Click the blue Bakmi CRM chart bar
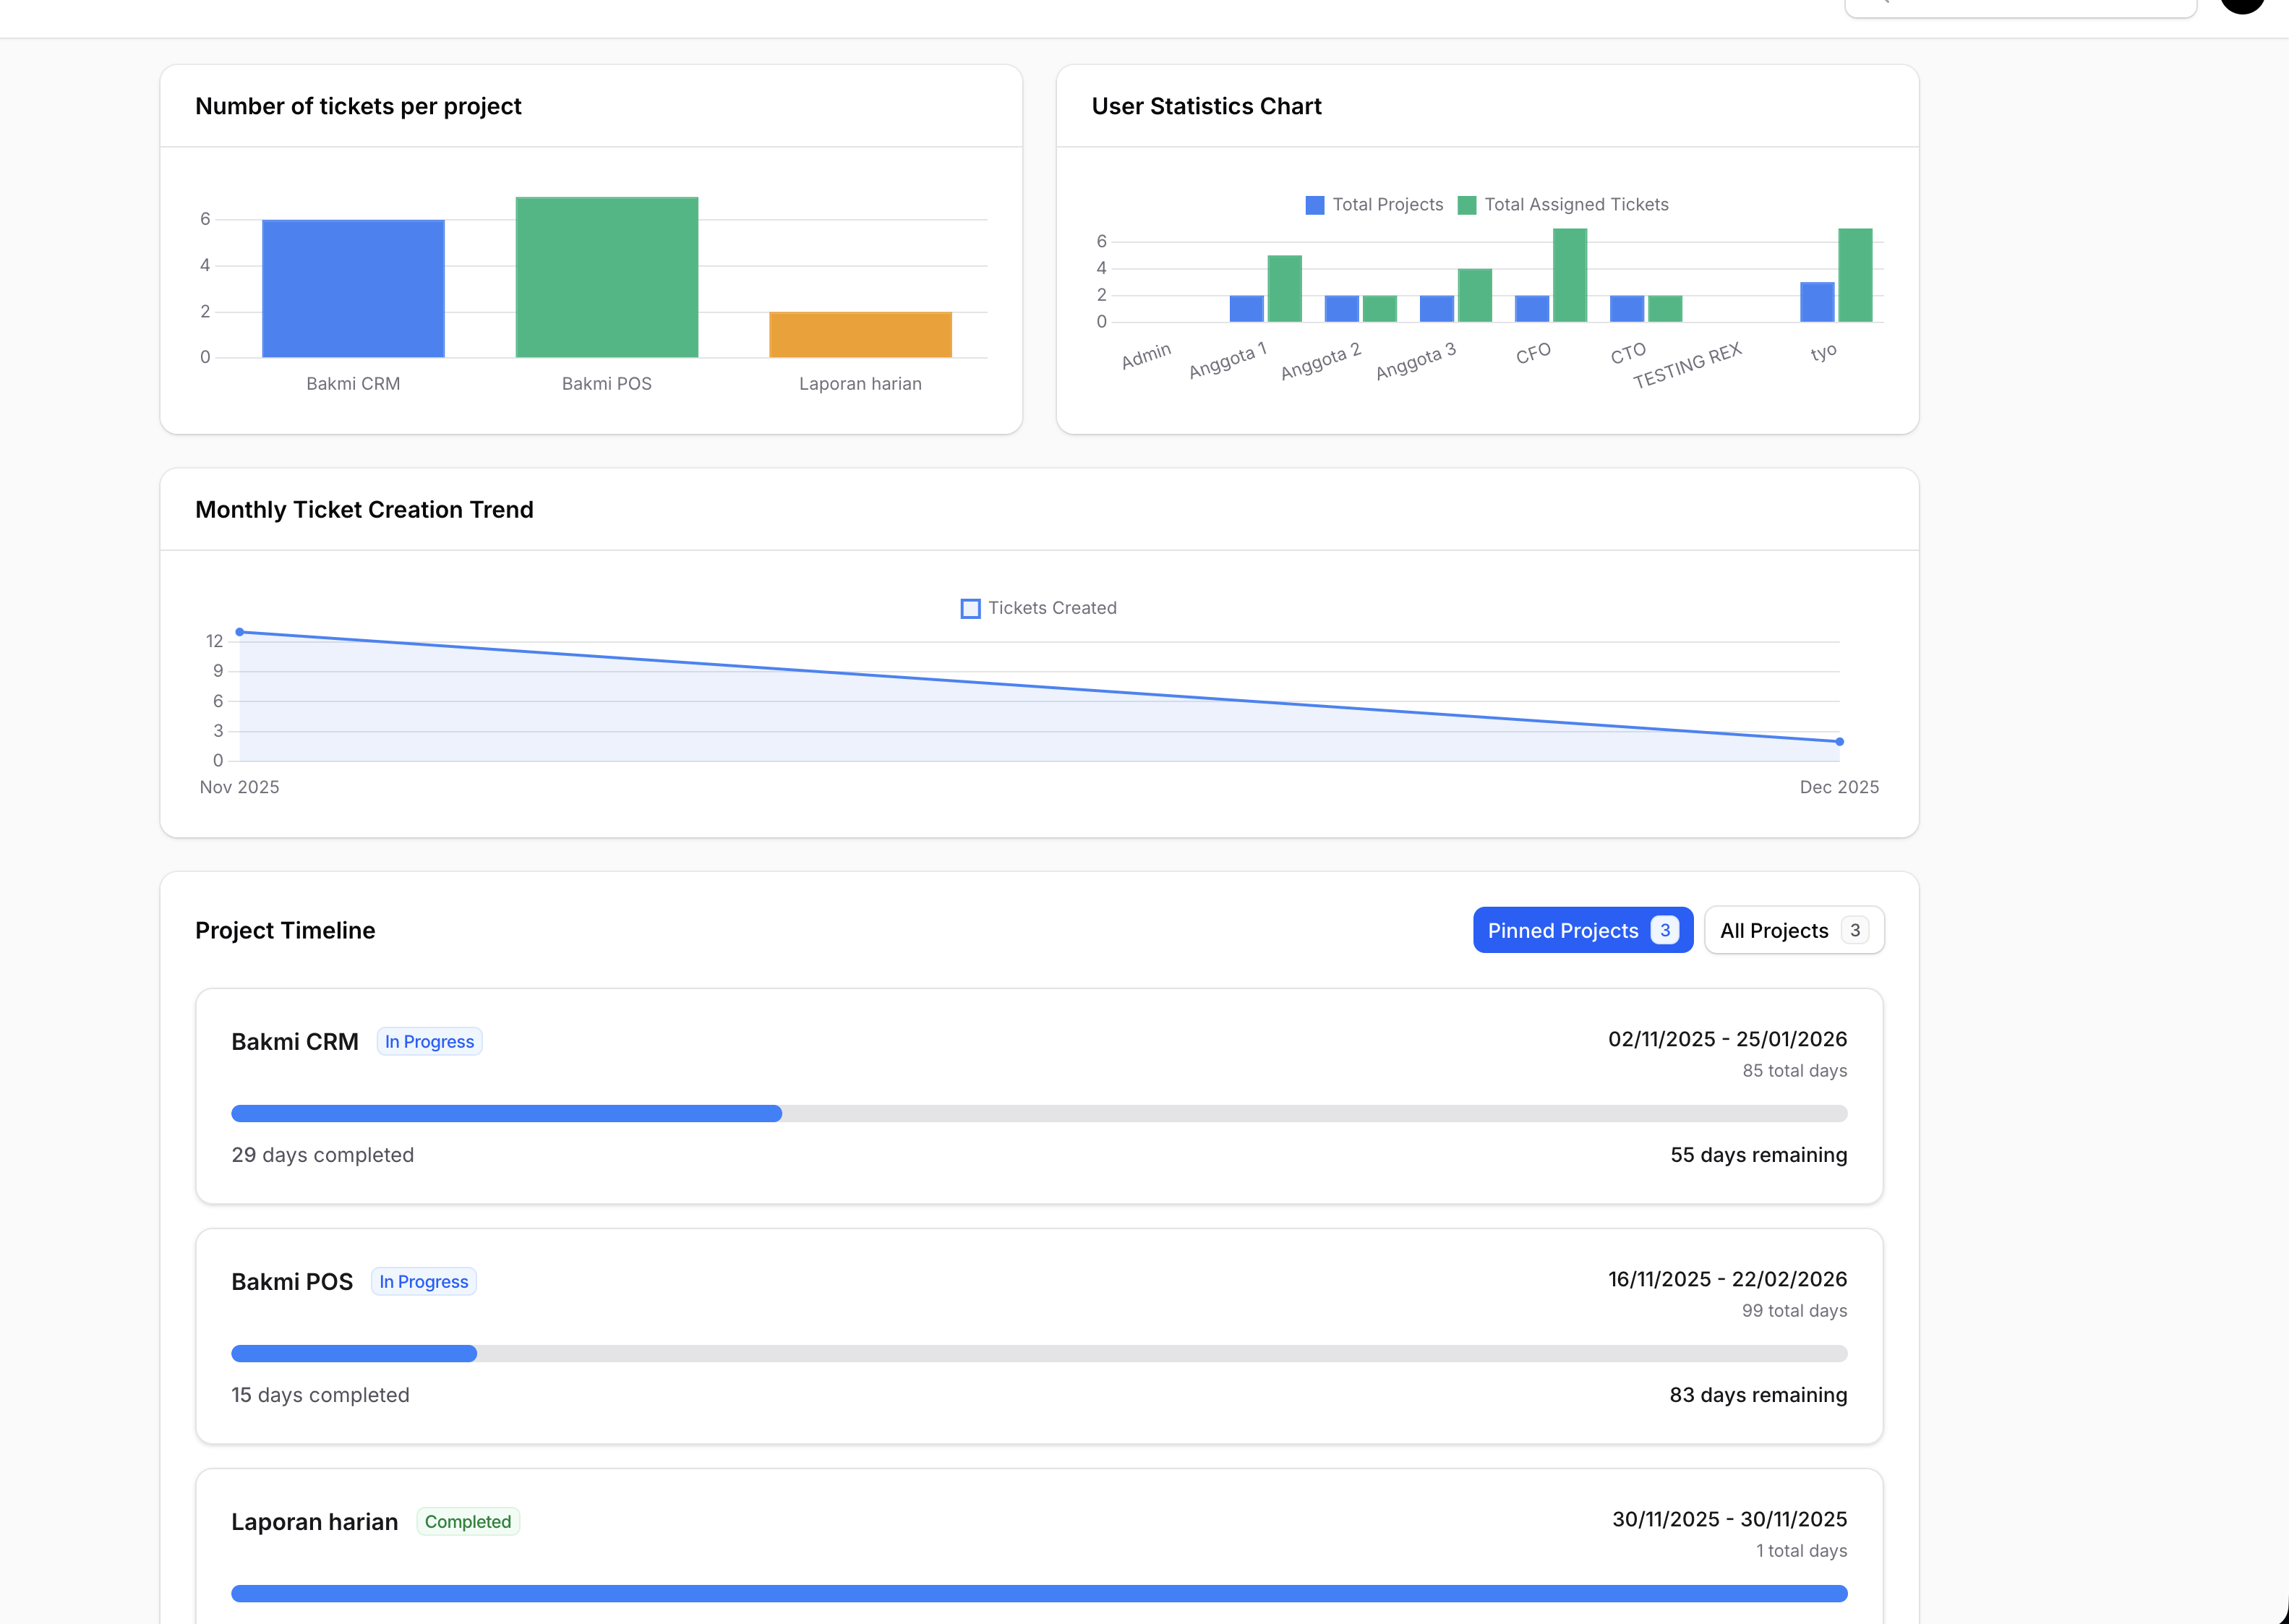The image size is (2289, 1624). [x=353, y=288]
